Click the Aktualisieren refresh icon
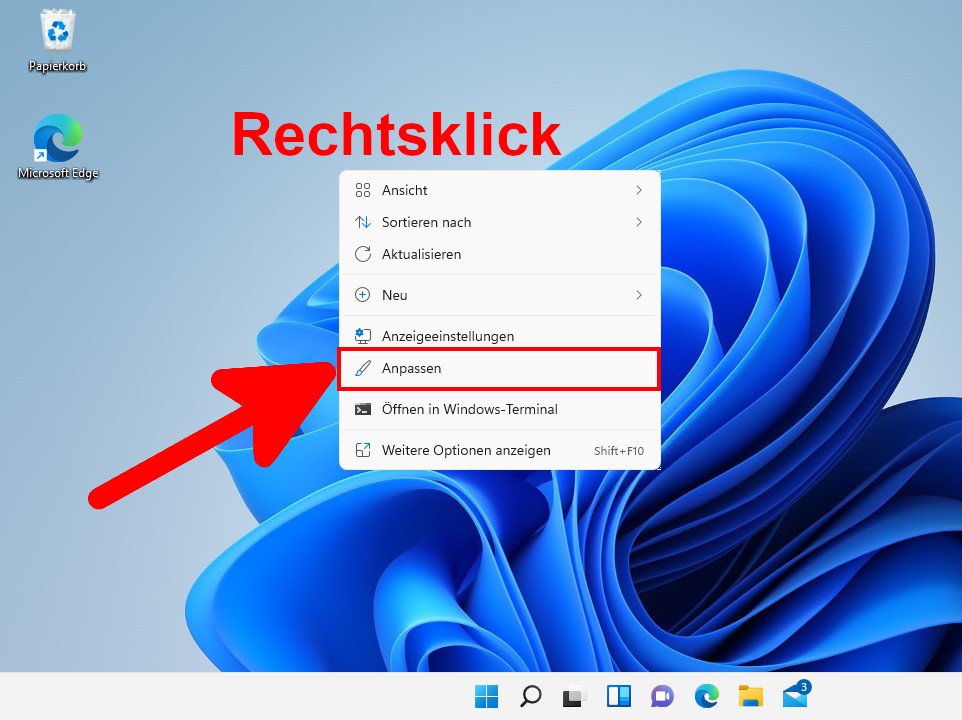Screen dimensions: 962x720 pyautogui.click(x=364, y=254)
